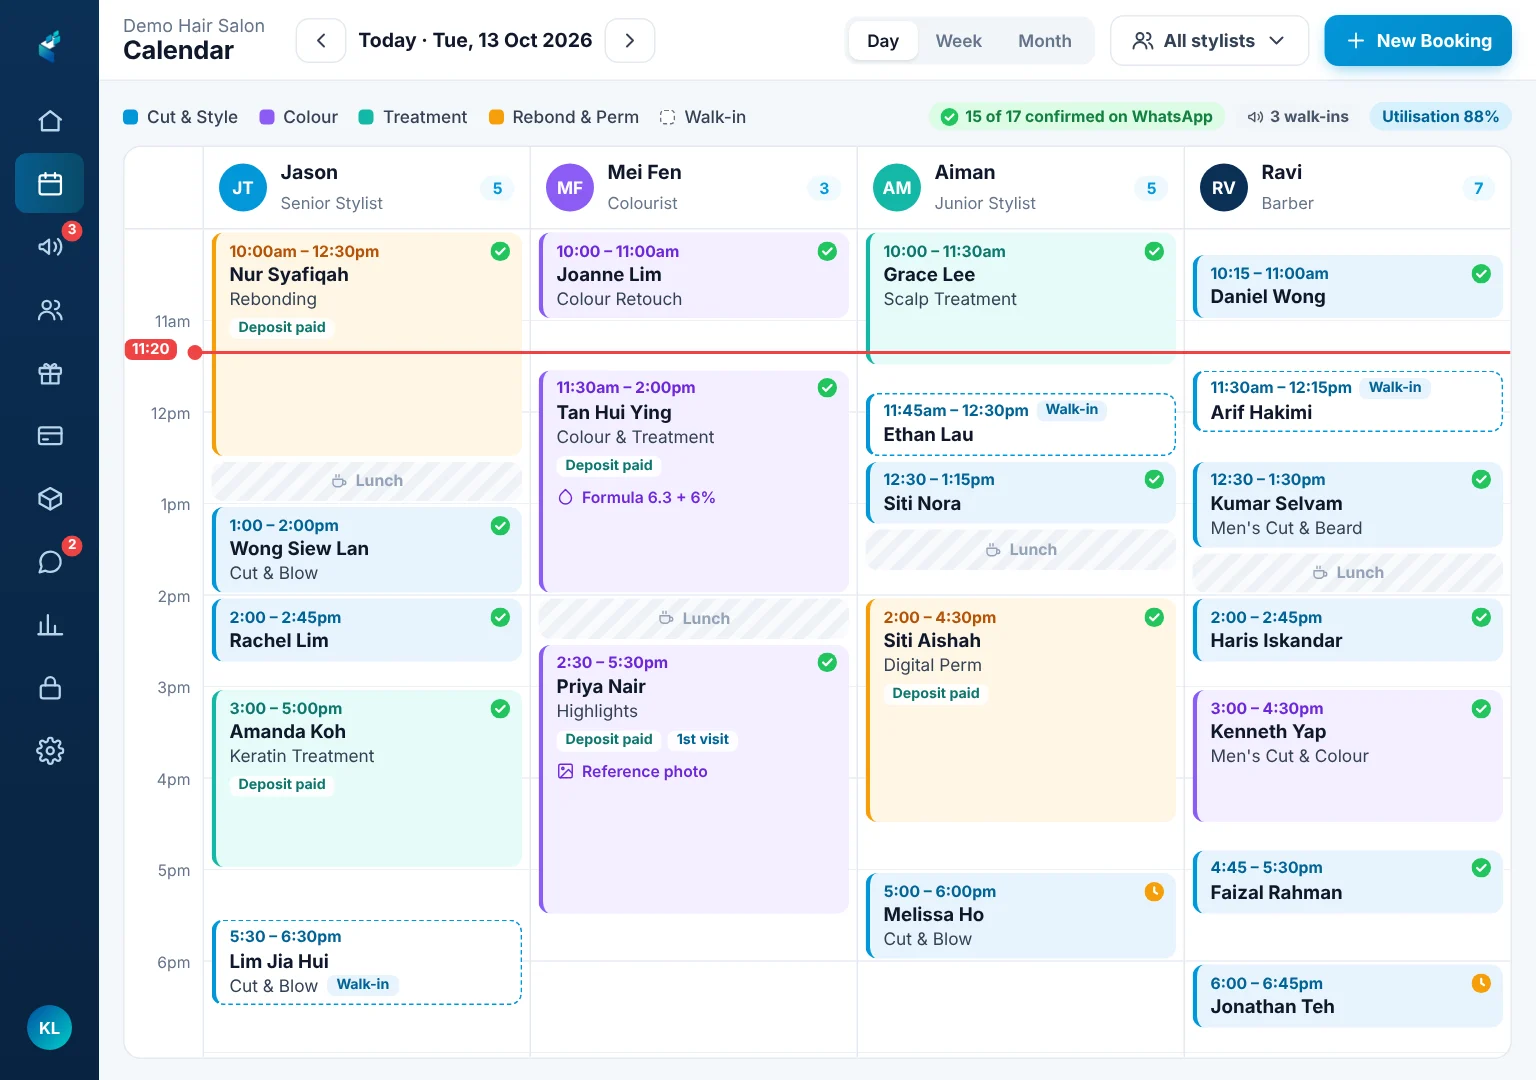Open the chat messages icon with badge 2
1536x1080 pixels.
tap(50, 562)
